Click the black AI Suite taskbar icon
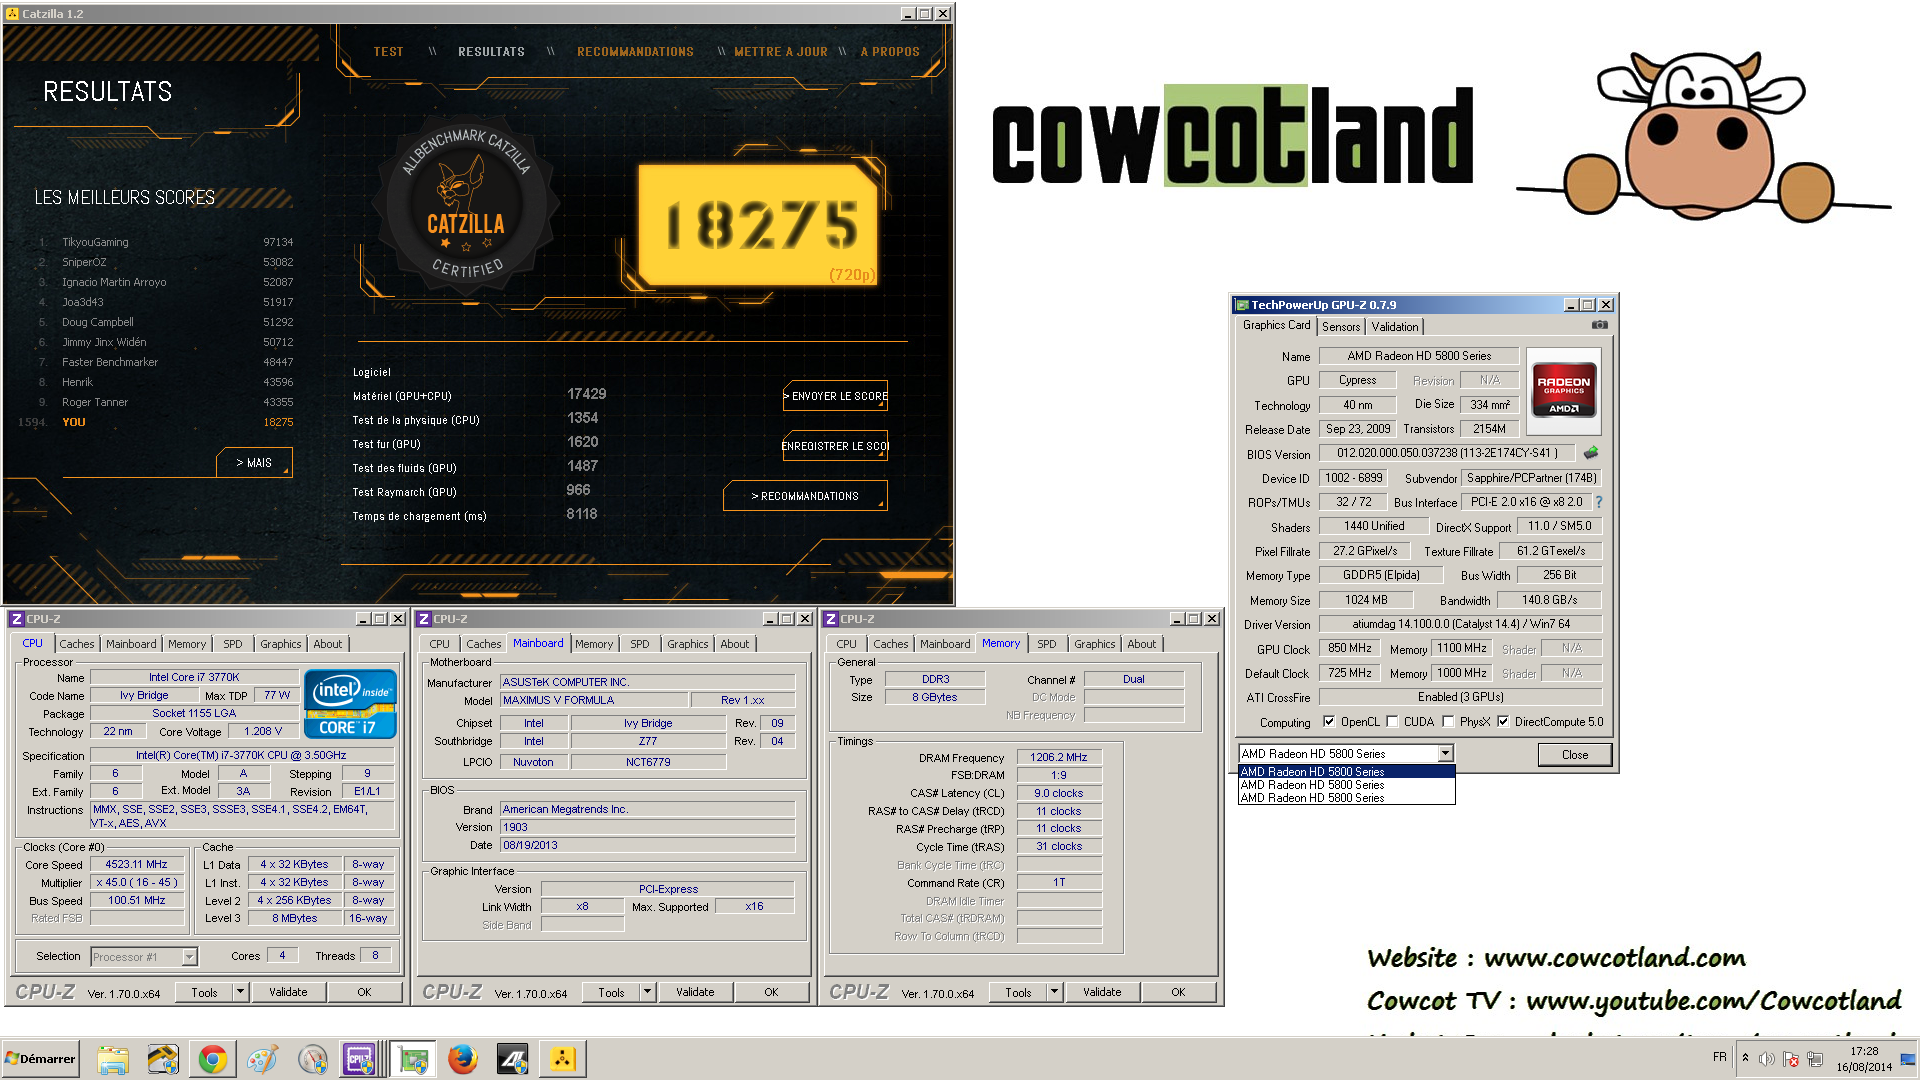Viewport: 1920px width, 1080px height. (512, 1059)
